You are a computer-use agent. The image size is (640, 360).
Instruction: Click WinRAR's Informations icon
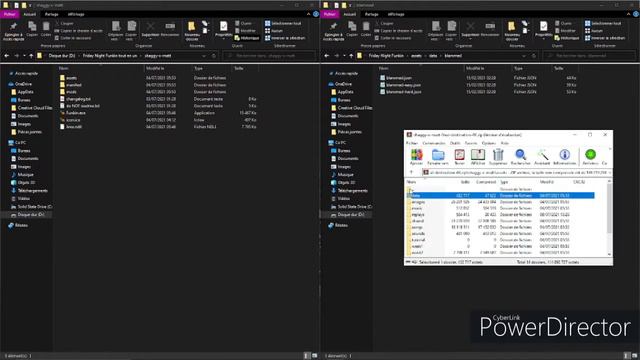(564, 157)
